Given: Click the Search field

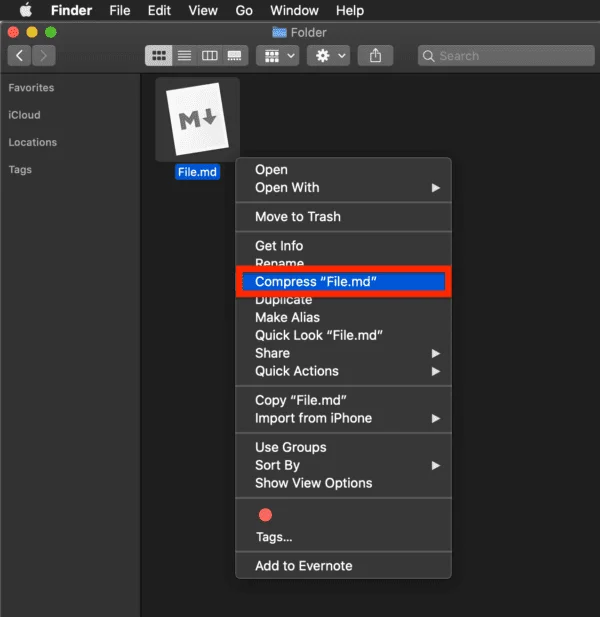Looking at the screenshot, I should pyautogui.click(x=506, y=55).
